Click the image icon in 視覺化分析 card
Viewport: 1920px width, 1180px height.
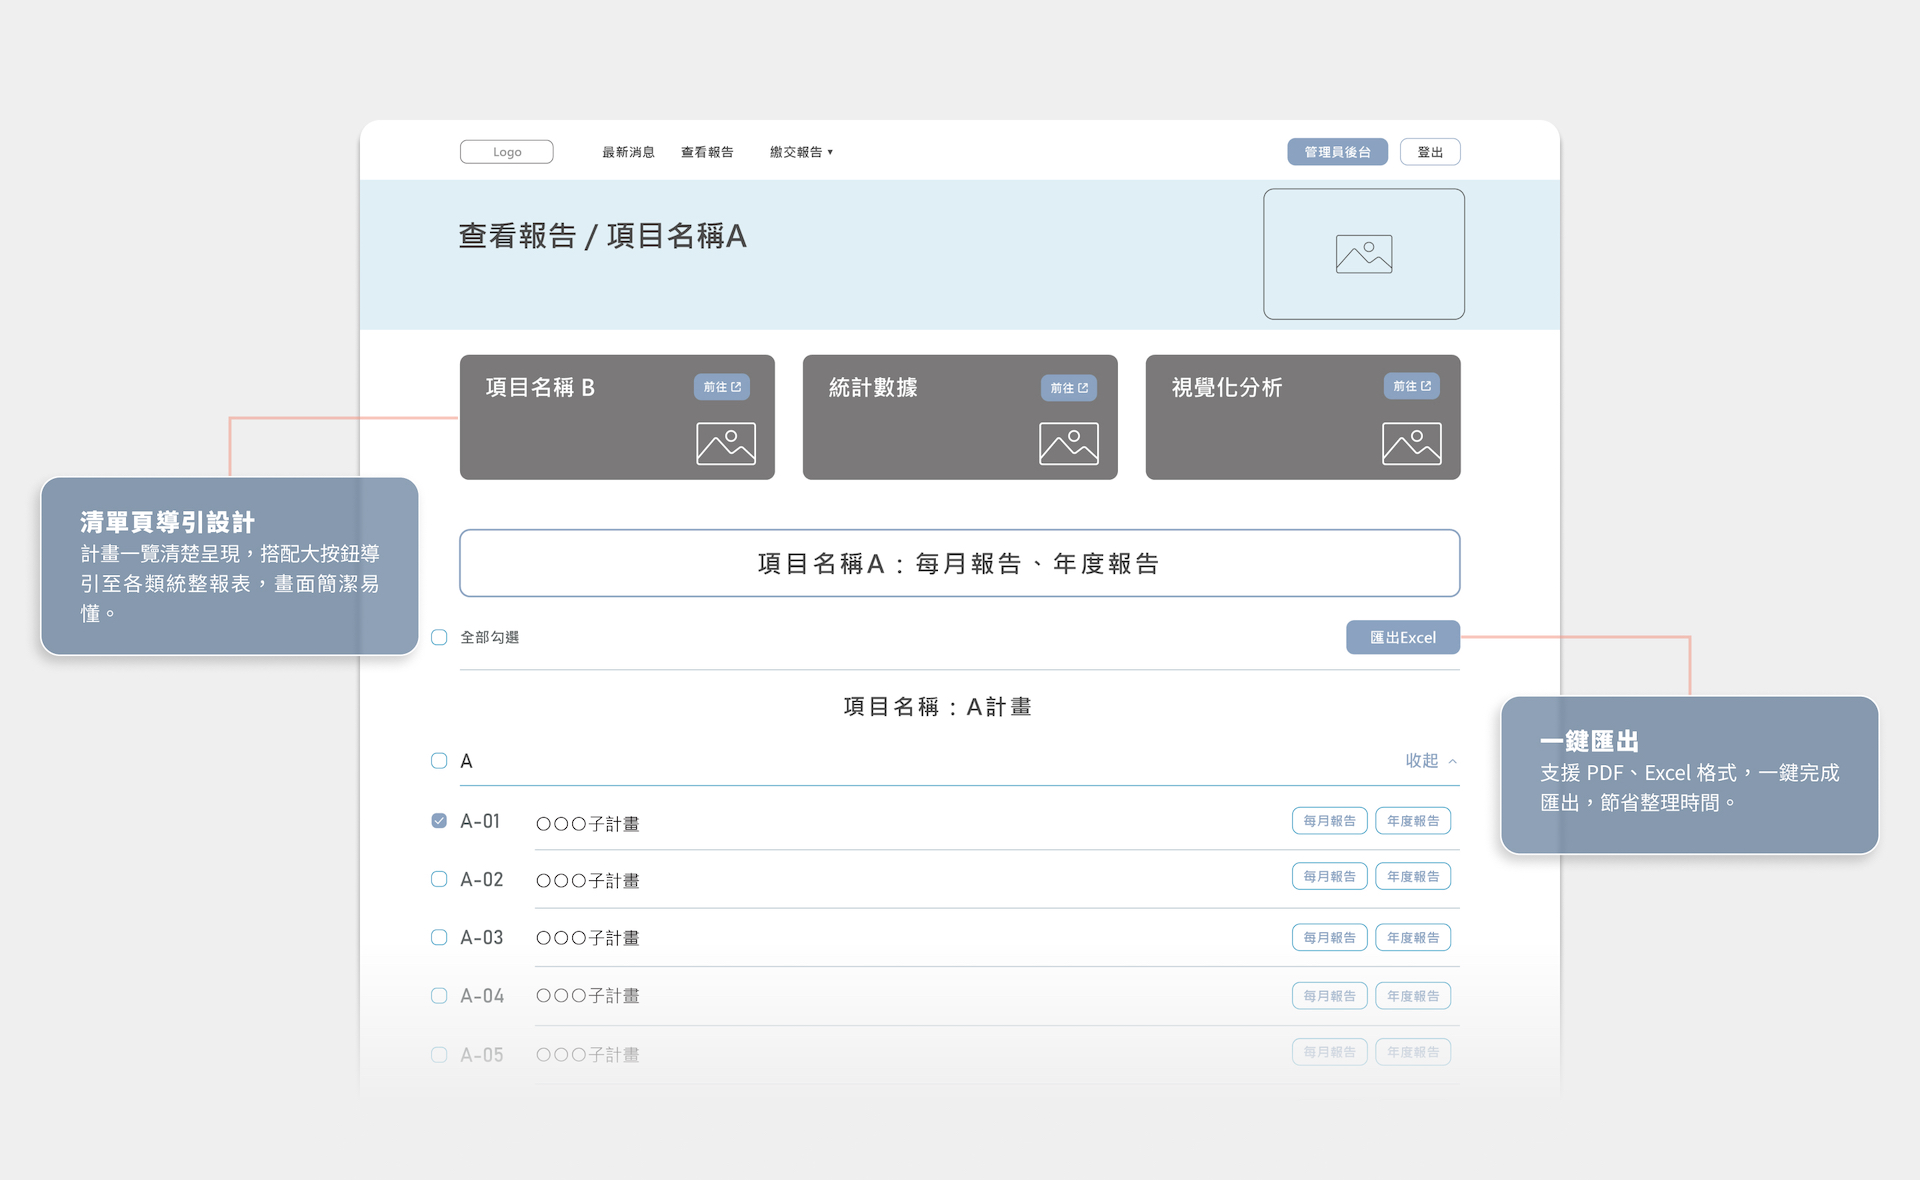[x=1411, y=443]
